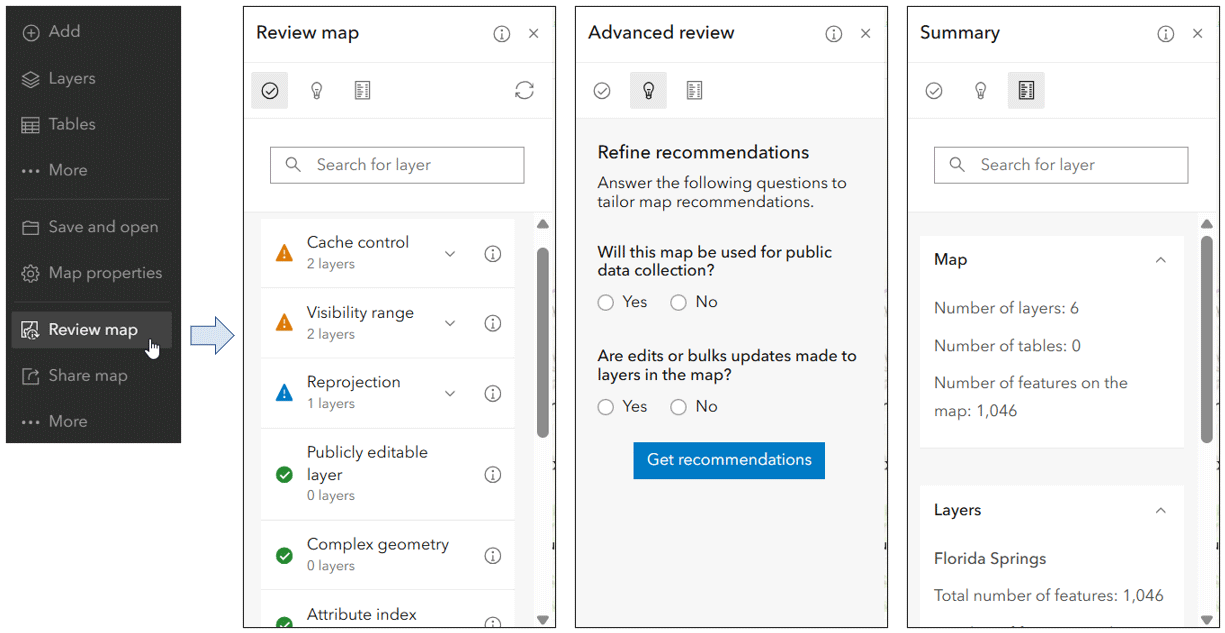Click the Florida Springs layer name
Viewport: 1225px width, 633px height.
tap(990, 559)
